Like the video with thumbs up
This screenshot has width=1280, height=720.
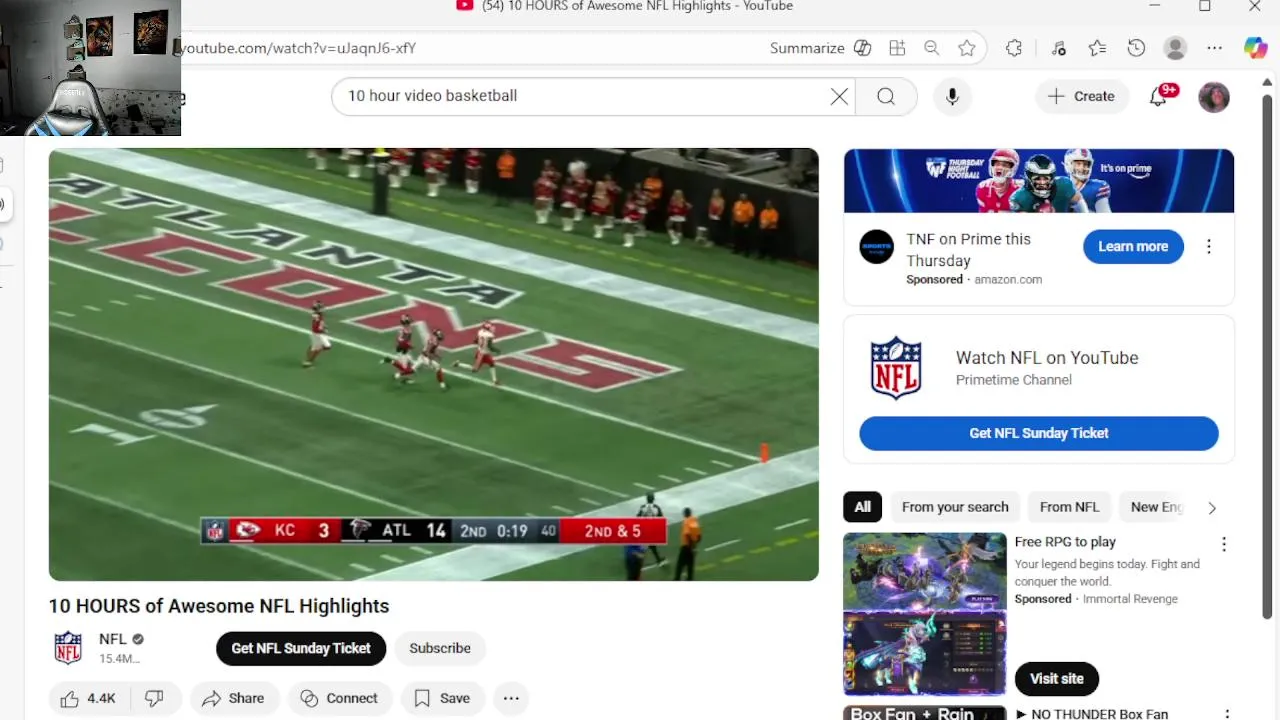pos(88,698)
